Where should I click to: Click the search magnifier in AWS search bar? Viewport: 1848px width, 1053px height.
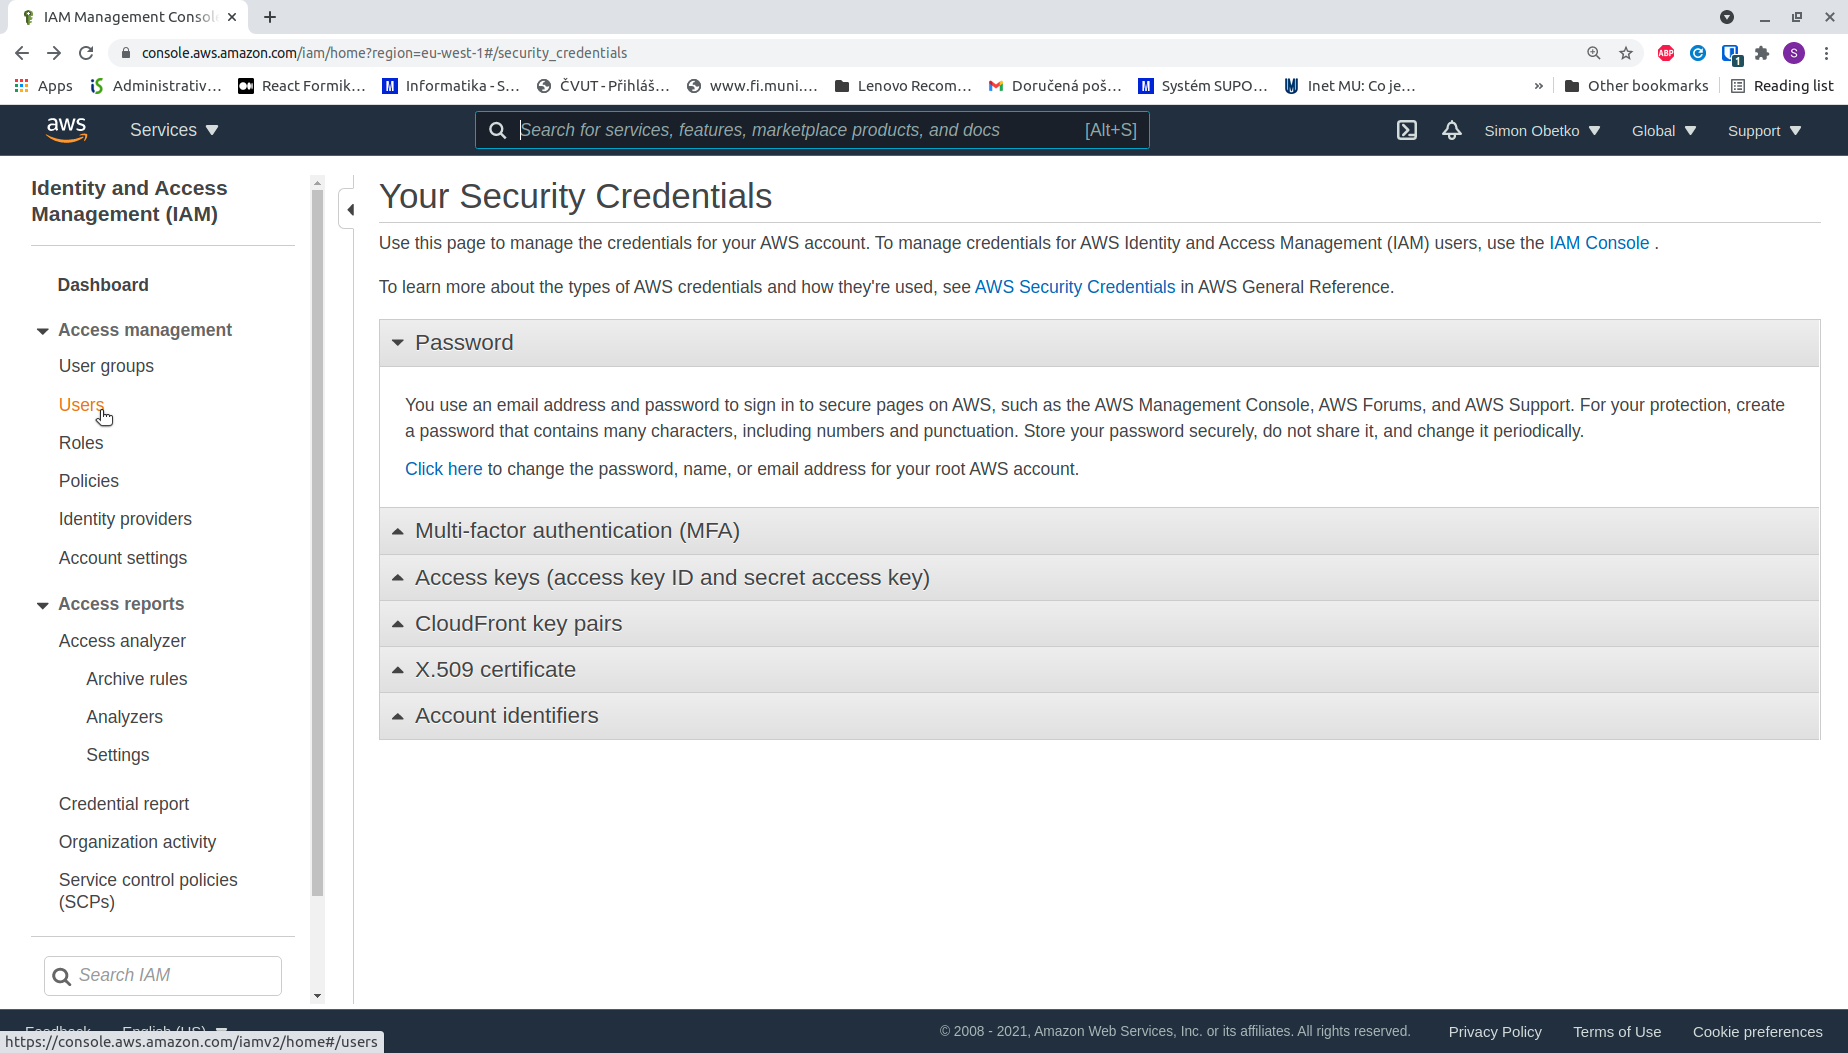497,130
